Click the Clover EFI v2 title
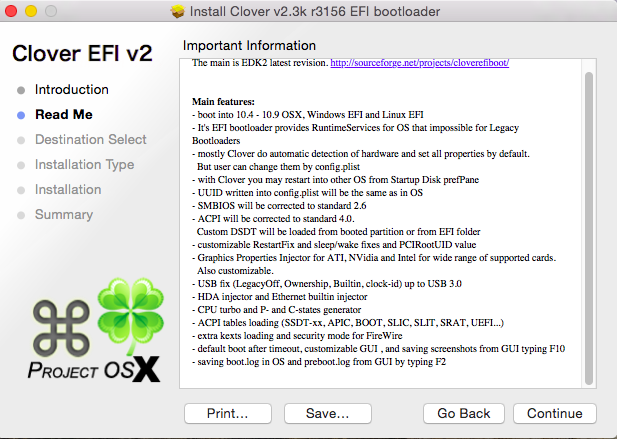617x439 pixels. [x=82, y=53]
